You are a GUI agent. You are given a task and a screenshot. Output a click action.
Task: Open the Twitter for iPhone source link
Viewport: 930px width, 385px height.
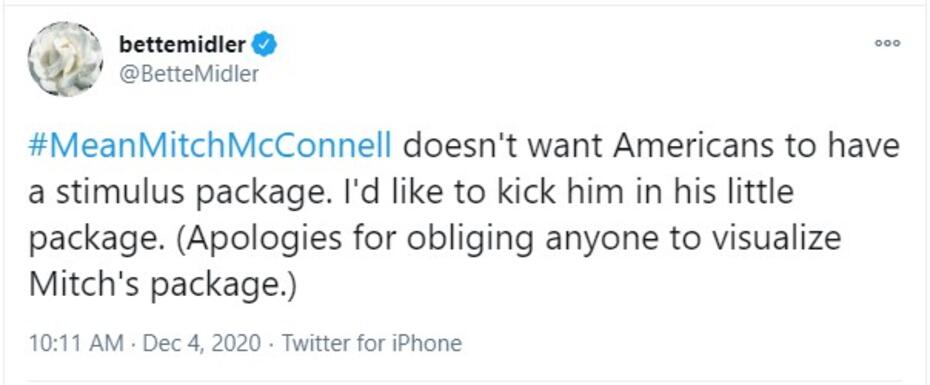pyautogui.click(x=371, y=343)
